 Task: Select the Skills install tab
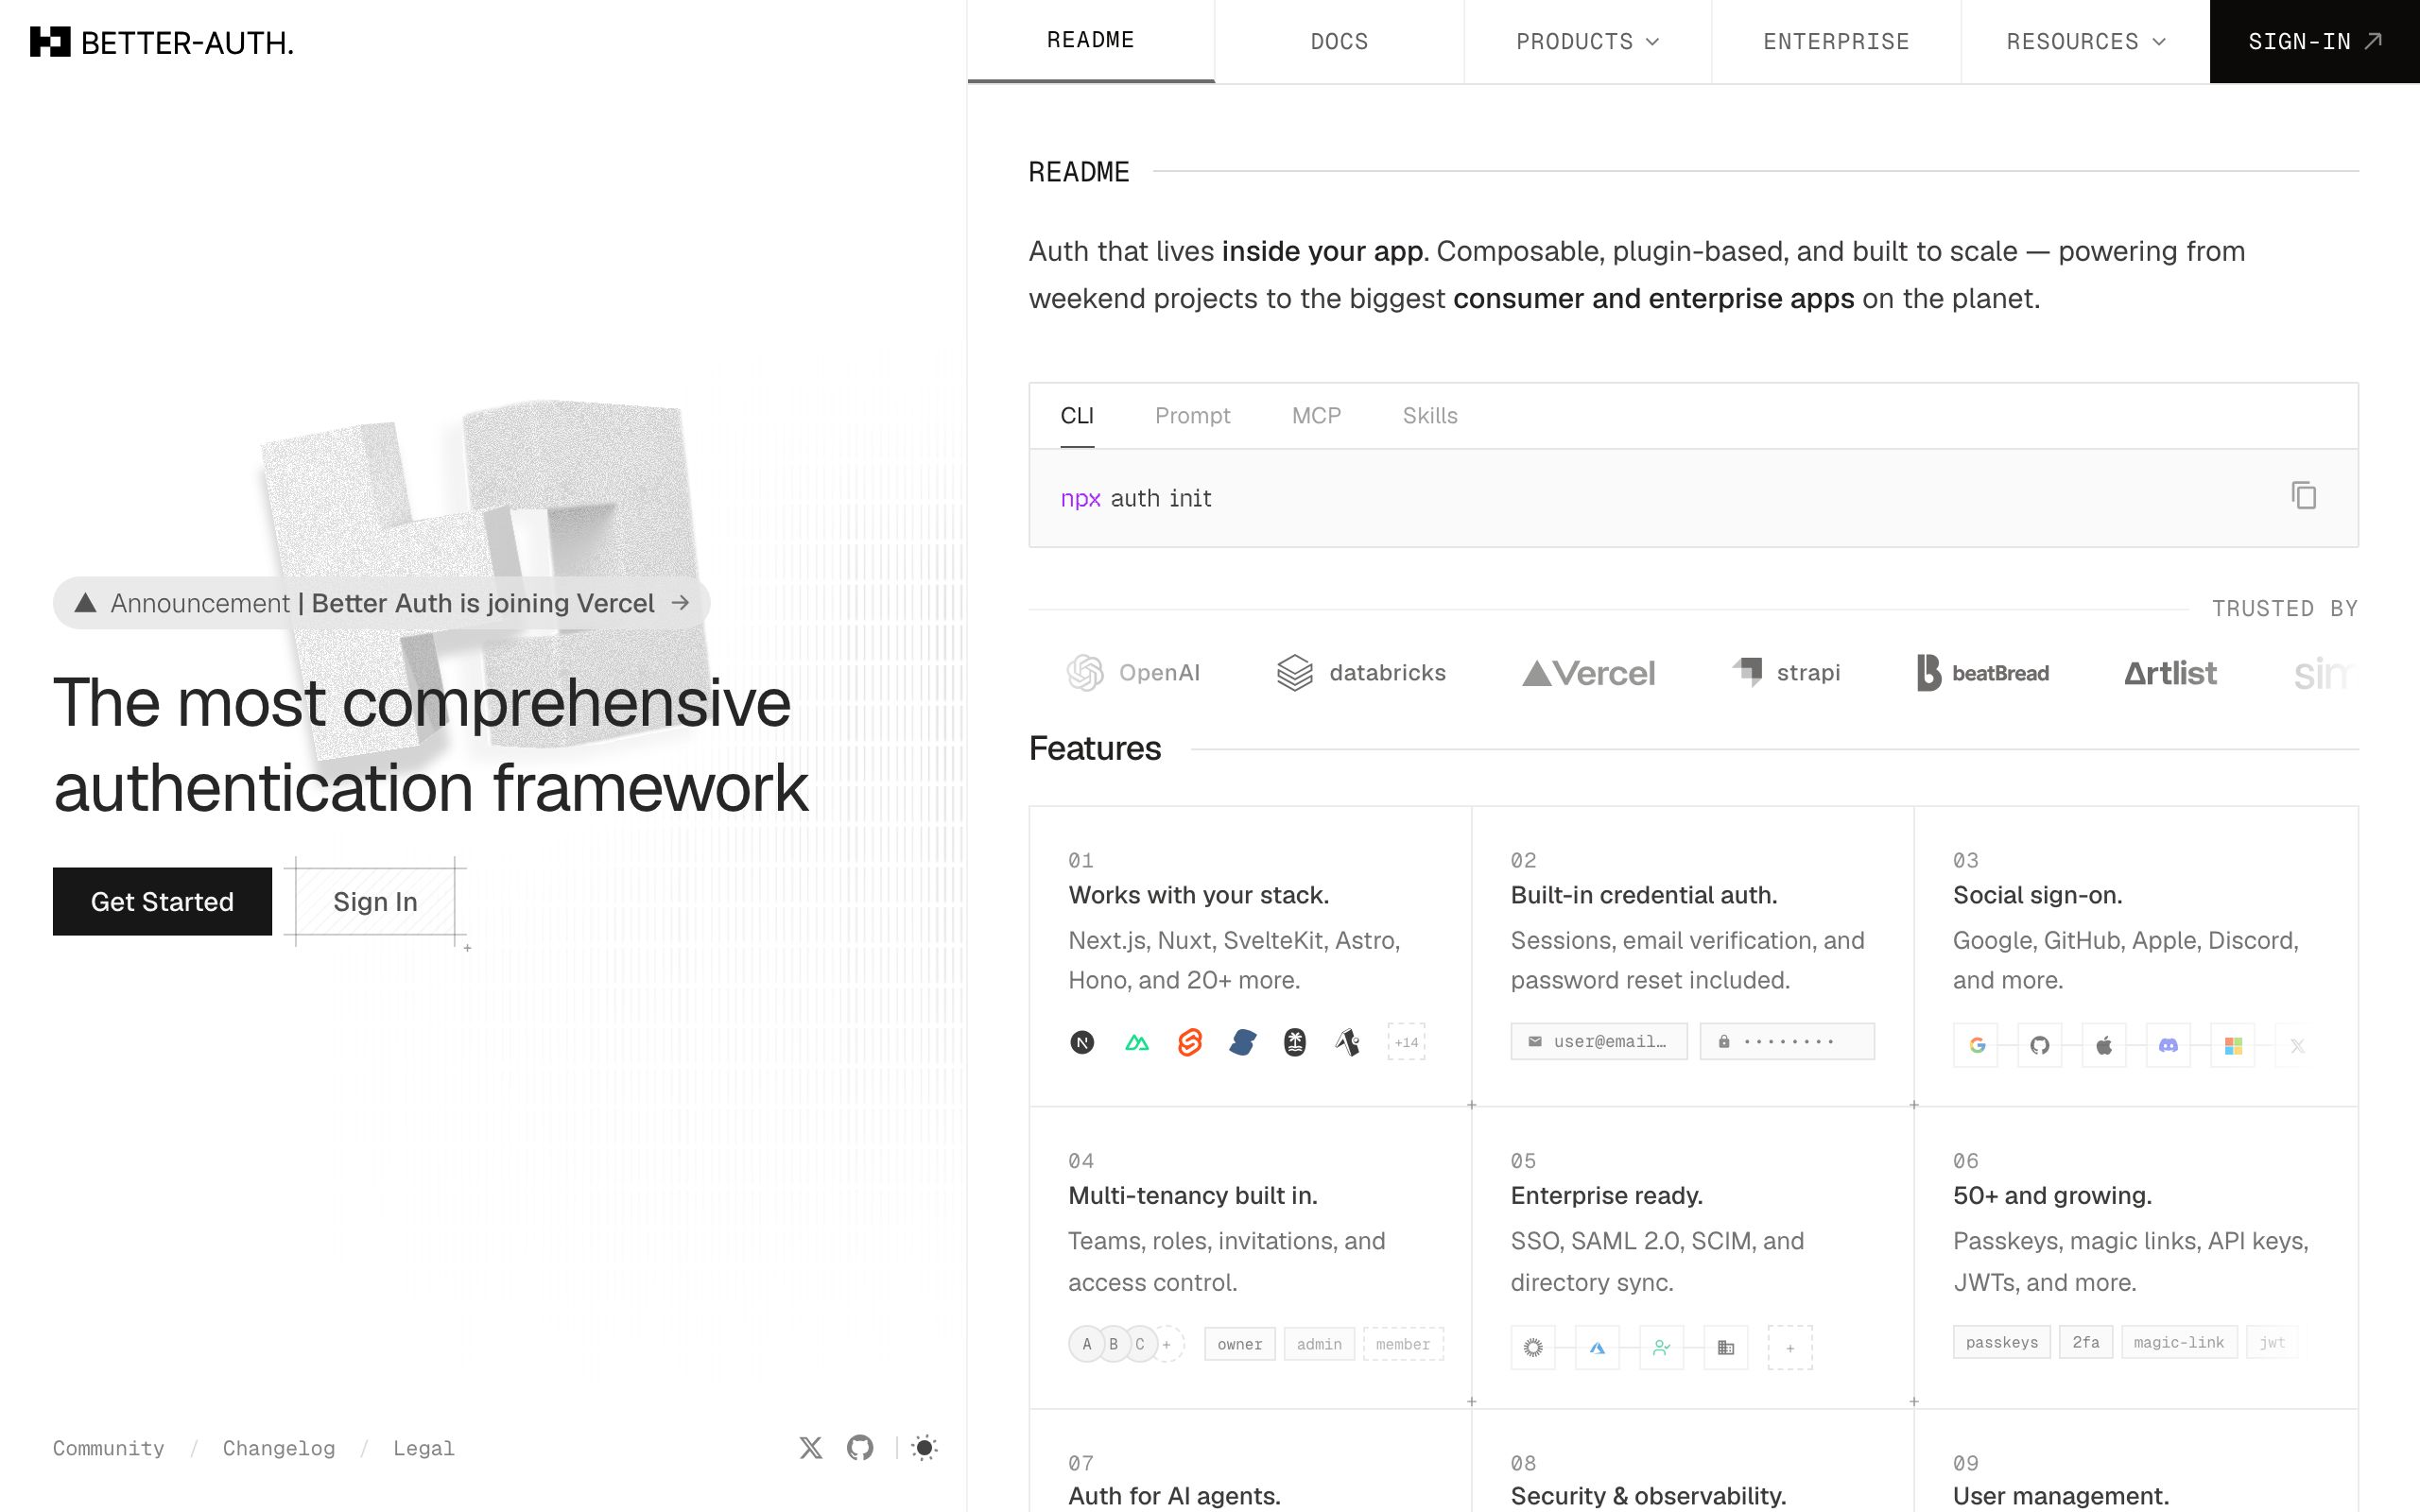(x=1430, y=416)
